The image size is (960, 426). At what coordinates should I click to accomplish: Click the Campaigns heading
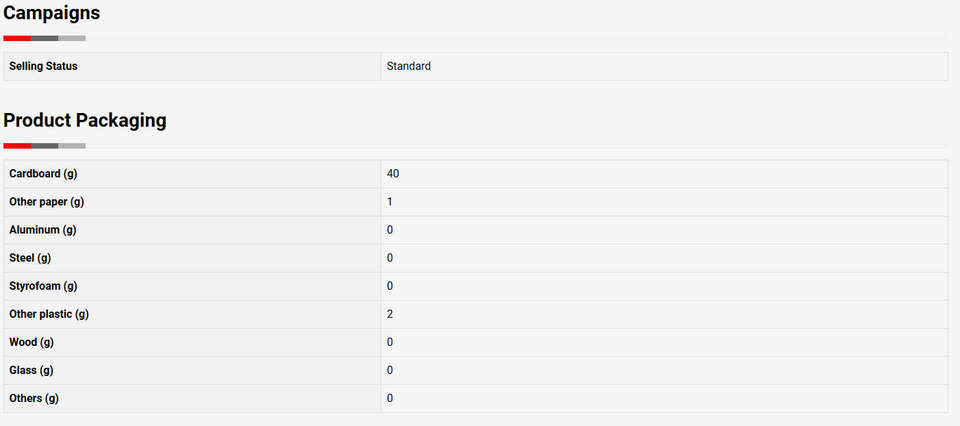(x=51, y=13)
